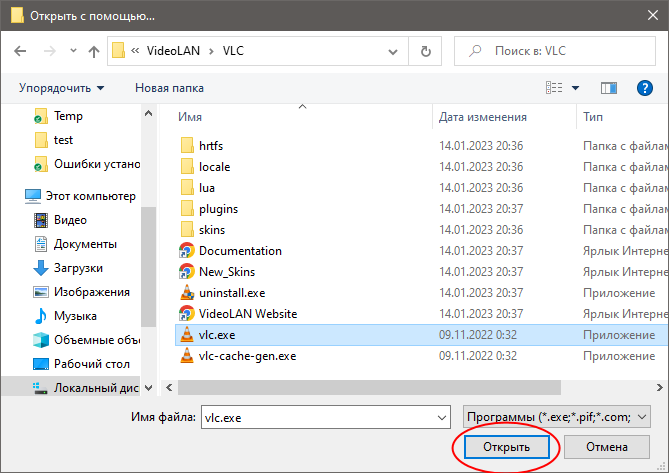The height and width of the screenshot is (473, 669).
Task: Refresh the VLC folder view
Action: click(425, 51)
